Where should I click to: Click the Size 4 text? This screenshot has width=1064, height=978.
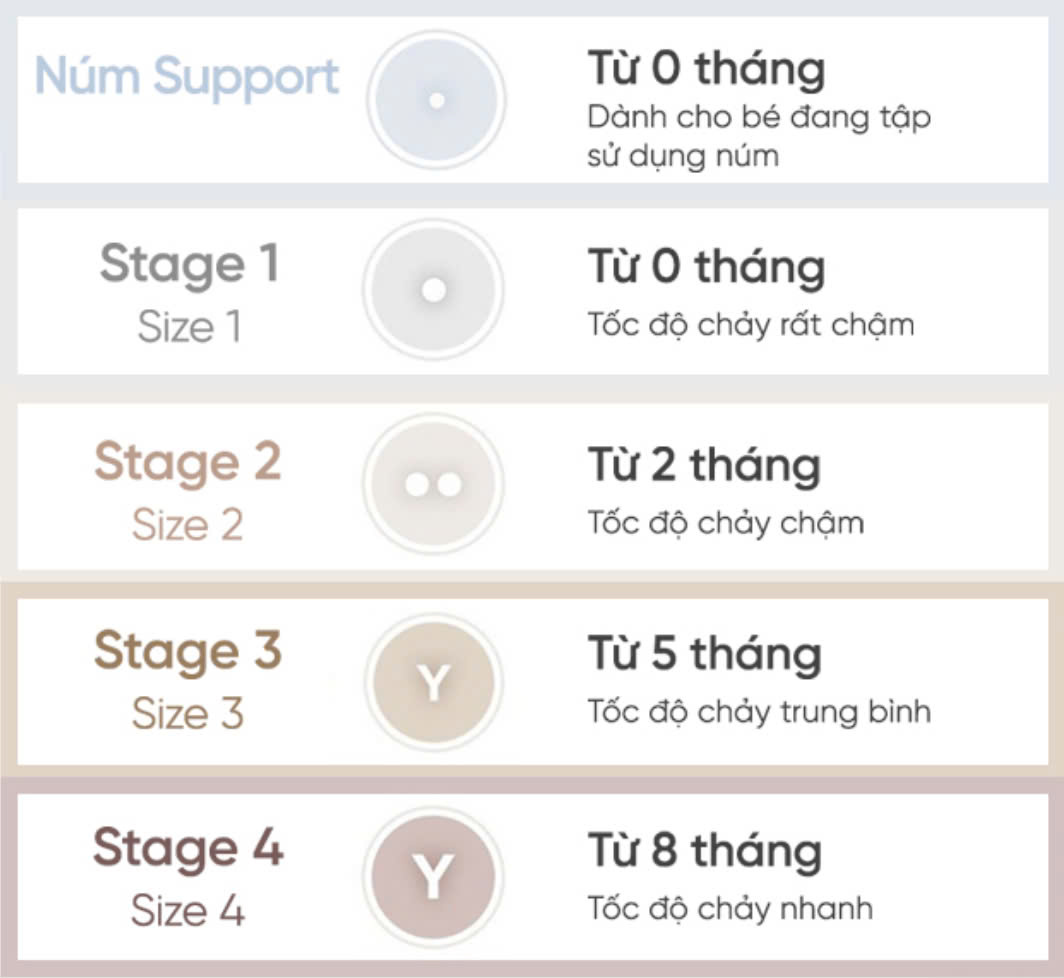point(188,910)
